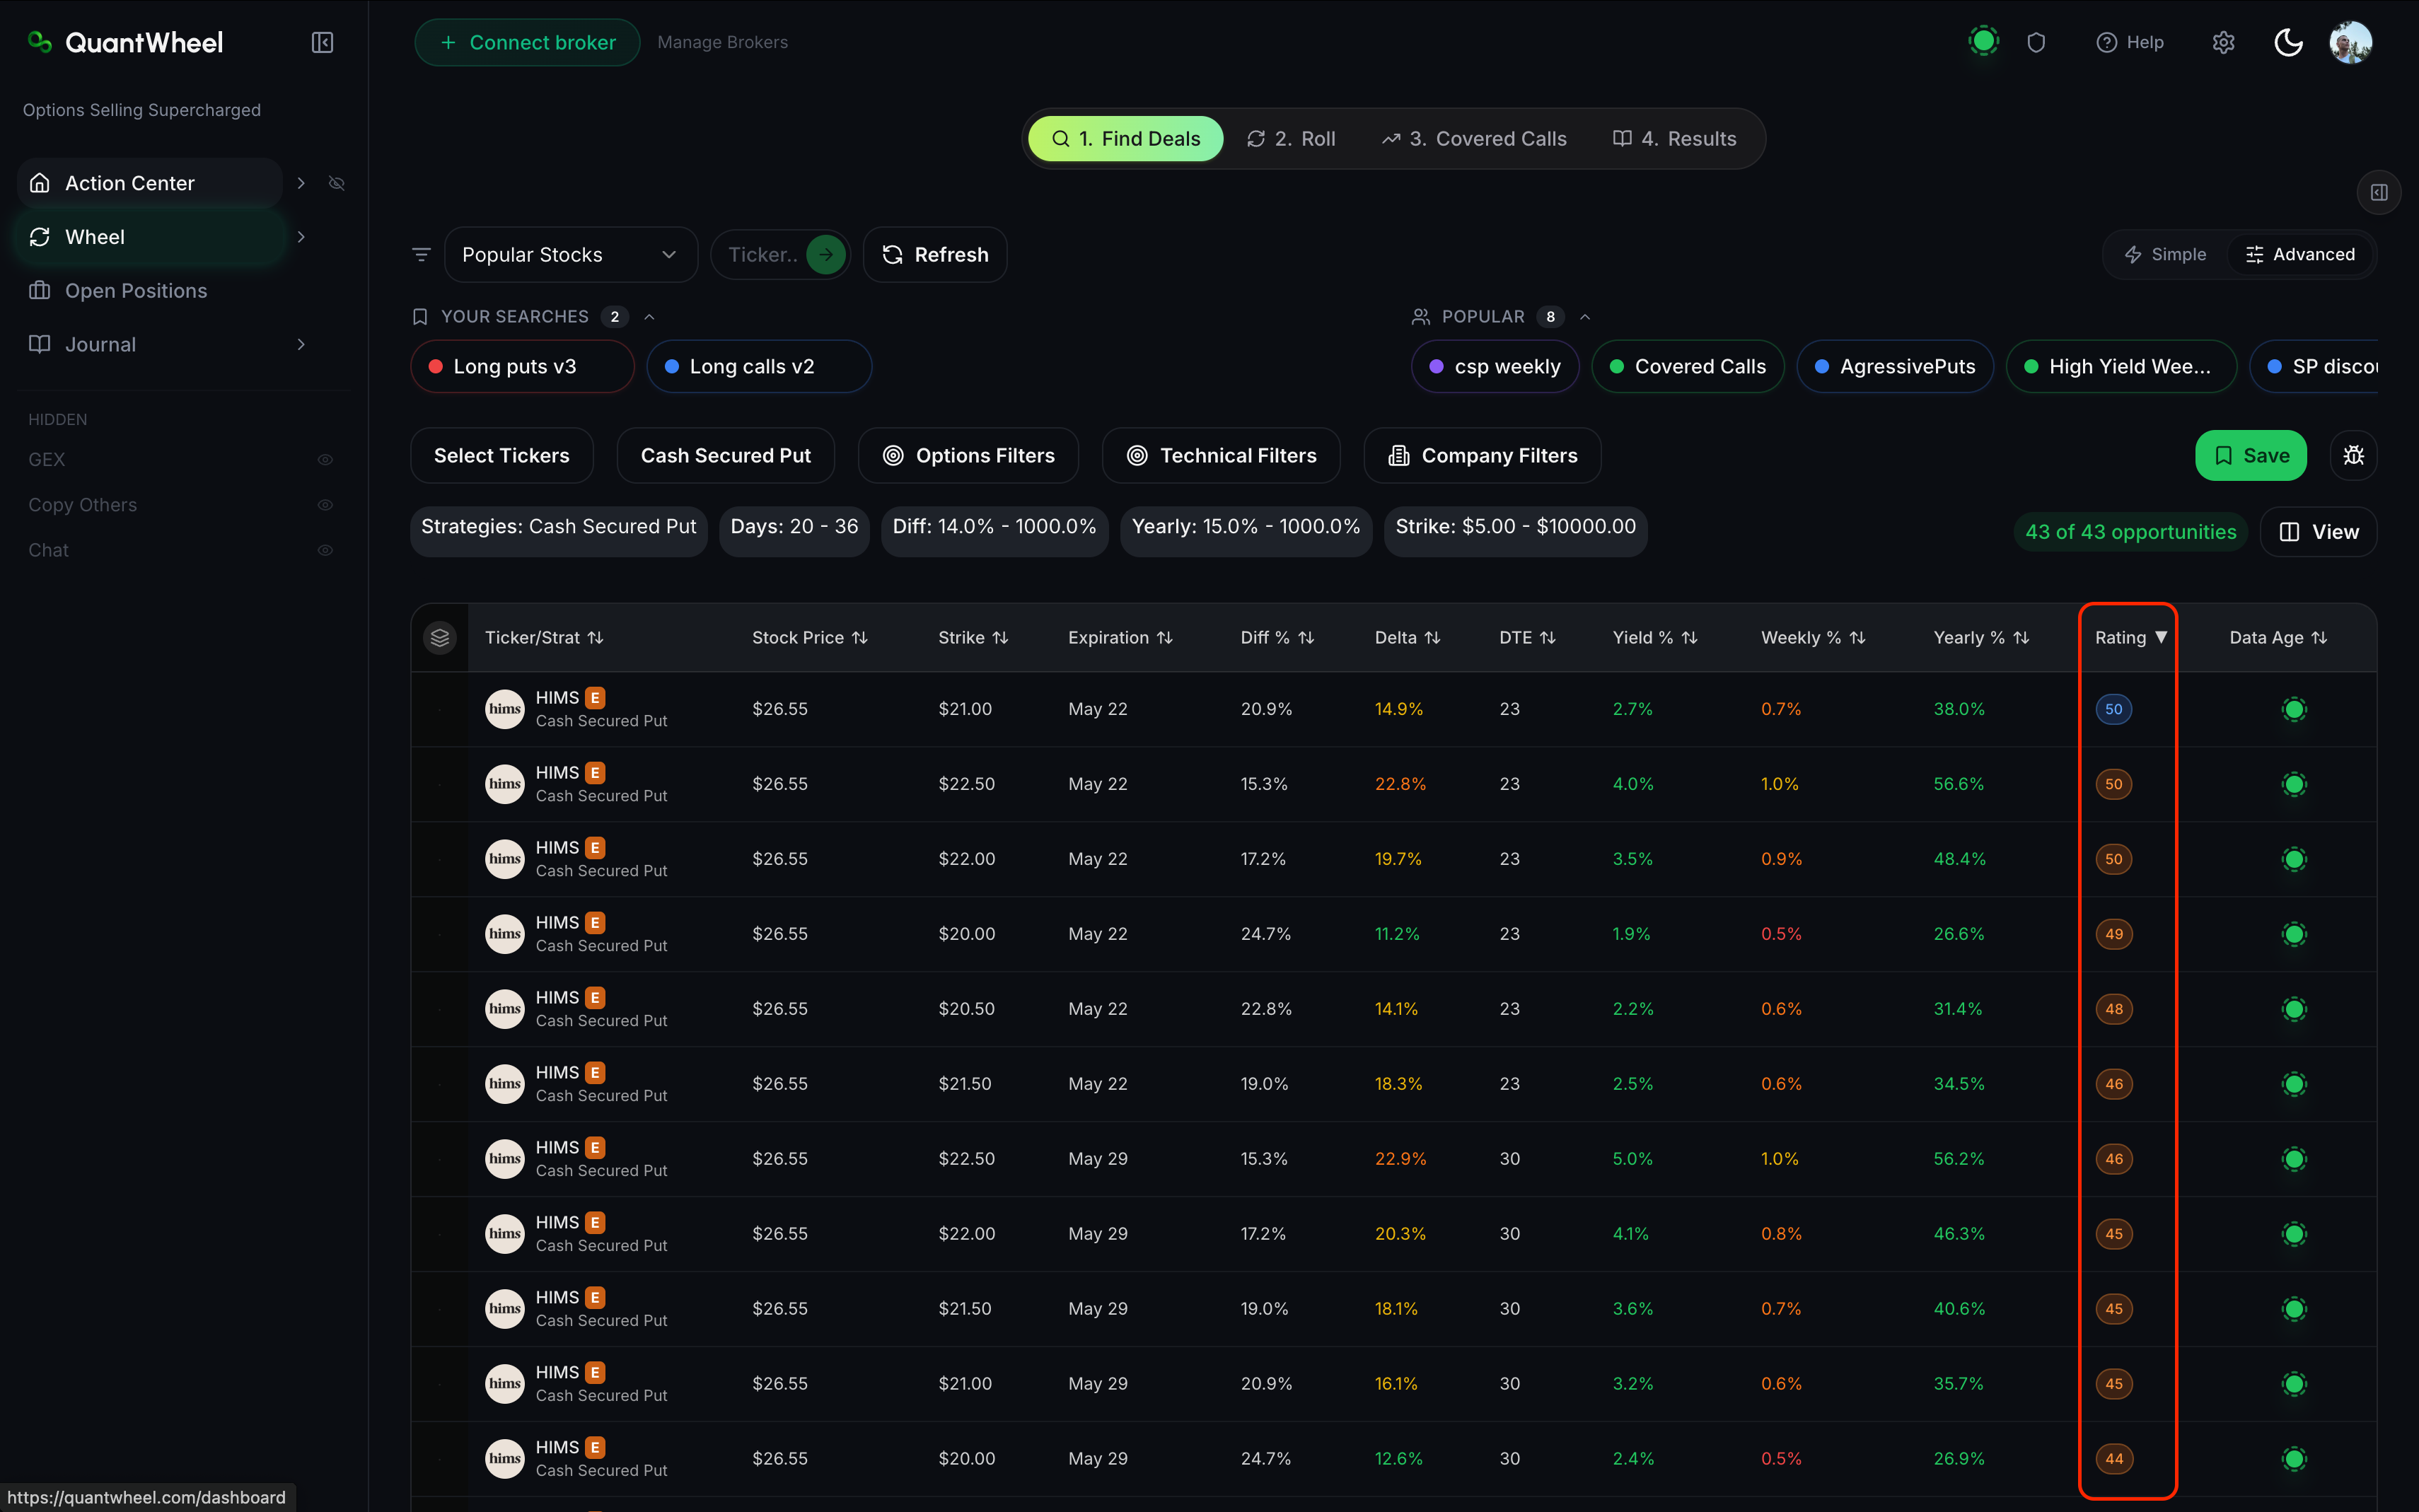Sort by Strike column
This screenshot has width=2419, height=1512.
(x=973, y=638)
